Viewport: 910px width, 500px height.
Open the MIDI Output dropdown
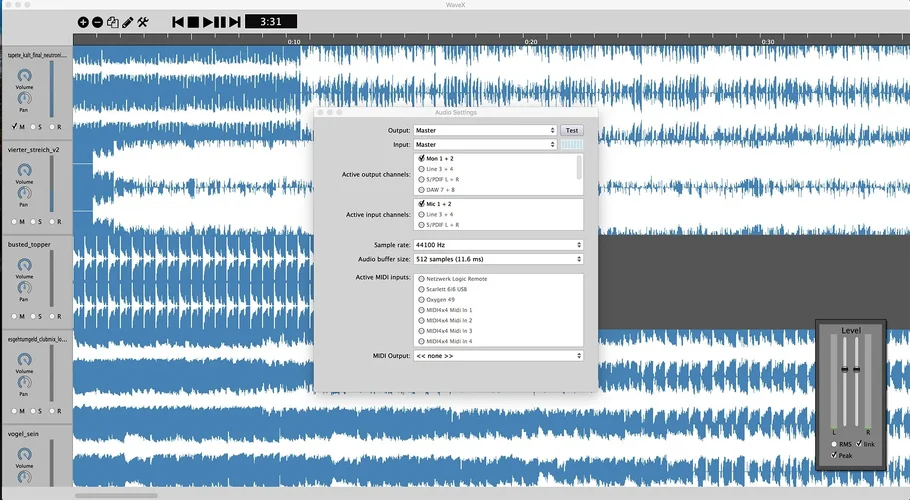click(498, 356)
